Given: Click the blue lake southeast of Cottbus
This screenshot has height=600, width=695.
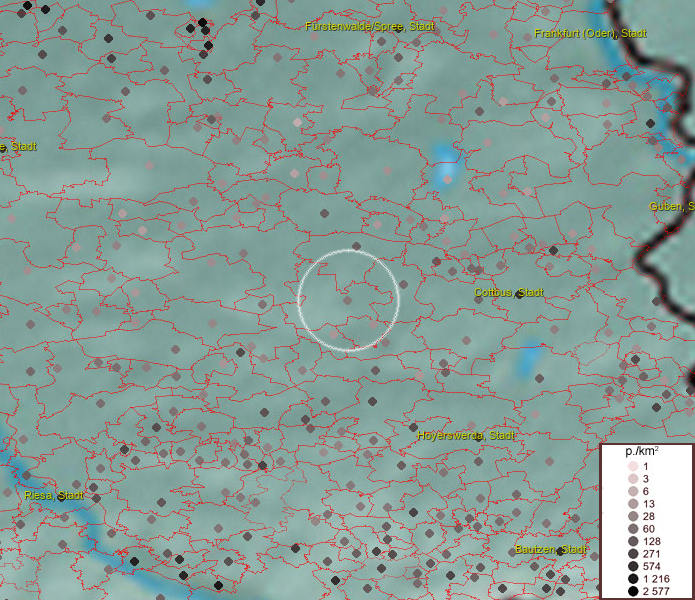Looking at the screenshot, I should [x=530, y=355].
